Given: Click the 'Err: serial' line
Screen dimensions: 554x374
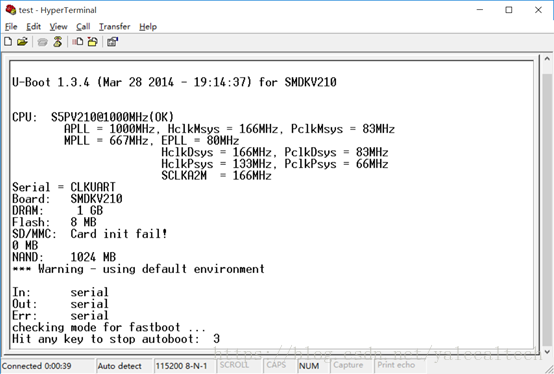Looking at the screenshot, I should click(x=60, y=315).
